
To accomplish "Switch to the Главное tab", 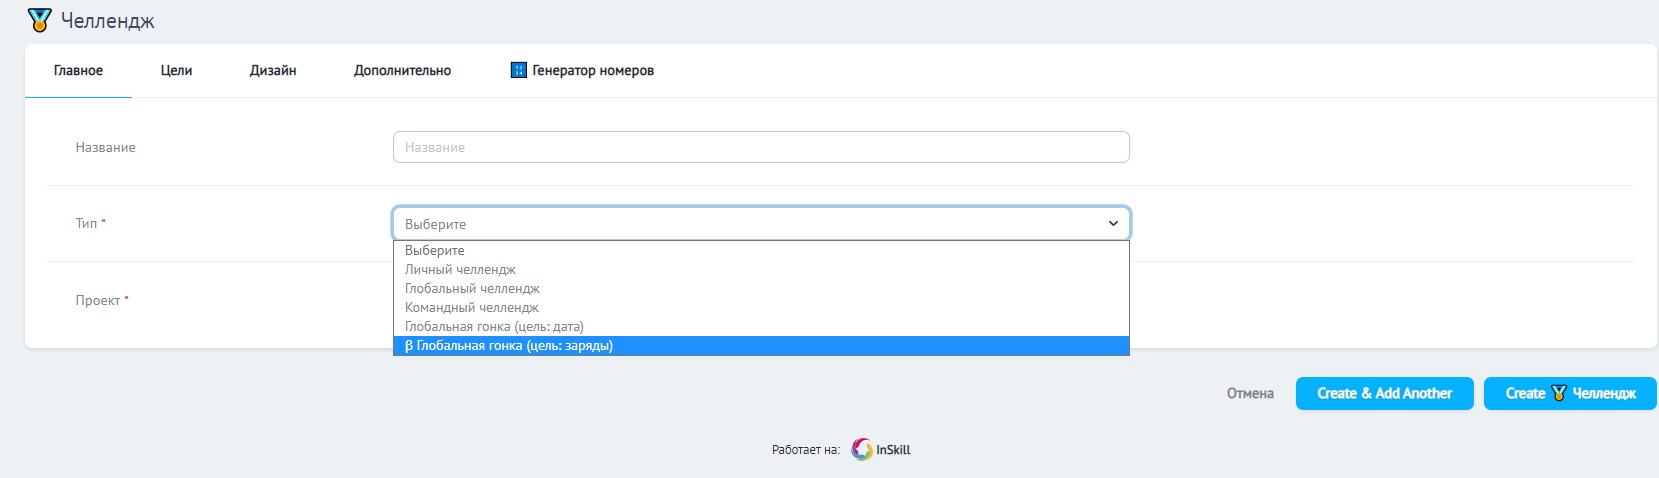I will pyautogui.click(x=78, y=71).
